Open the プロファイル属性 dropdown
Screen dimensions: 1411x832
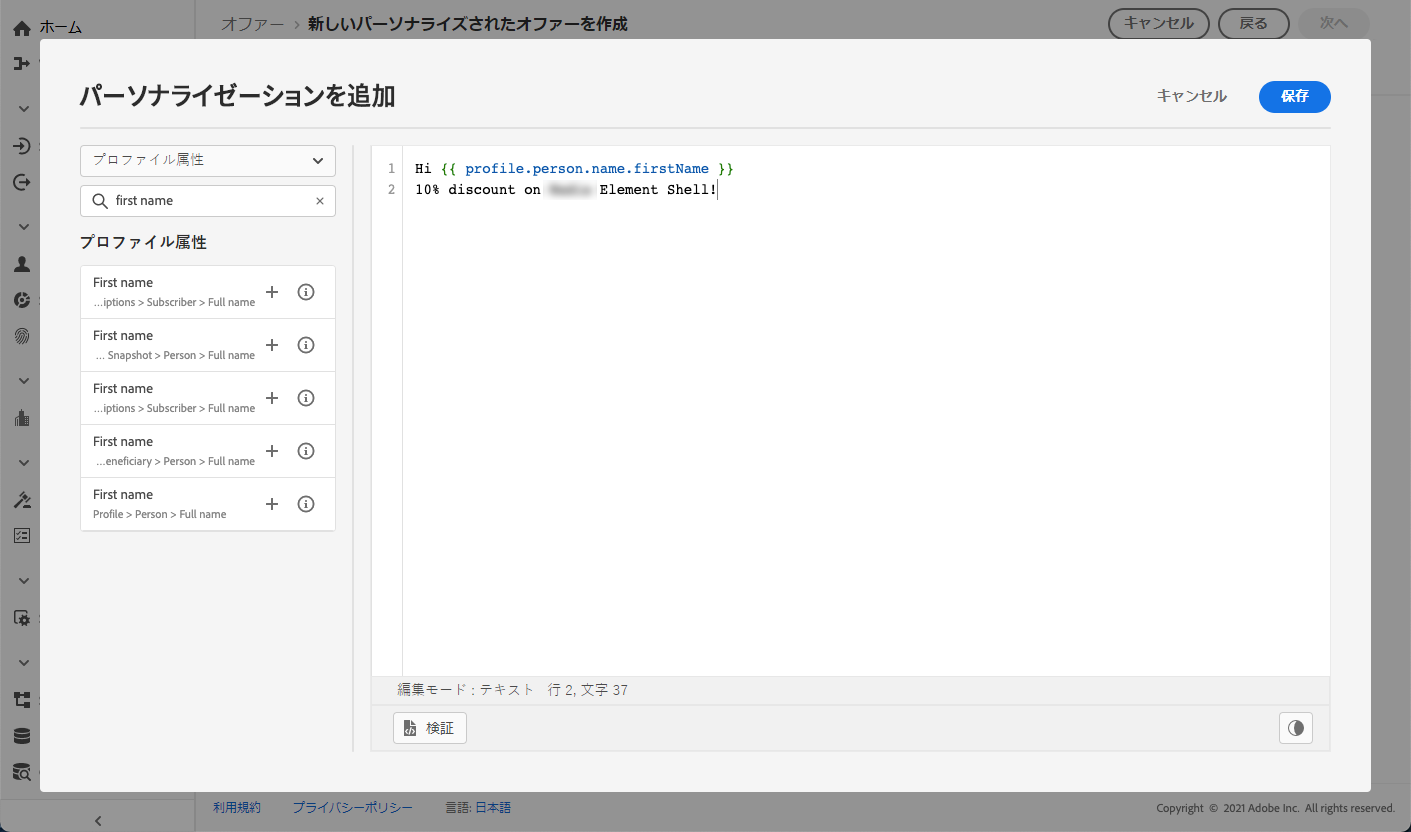[208, 160]
